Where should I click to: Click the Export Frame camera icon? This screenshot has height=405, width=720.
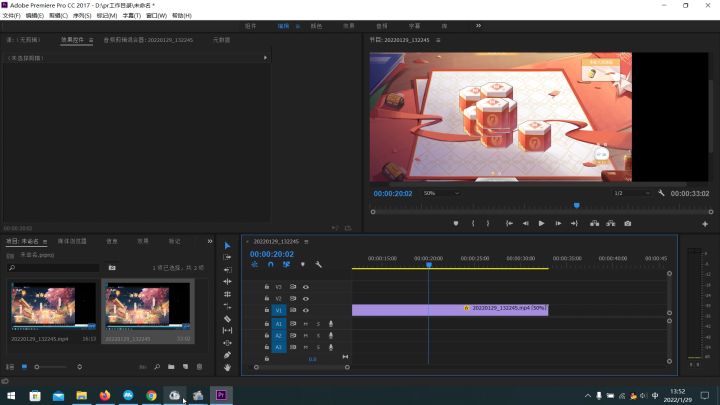627,224
